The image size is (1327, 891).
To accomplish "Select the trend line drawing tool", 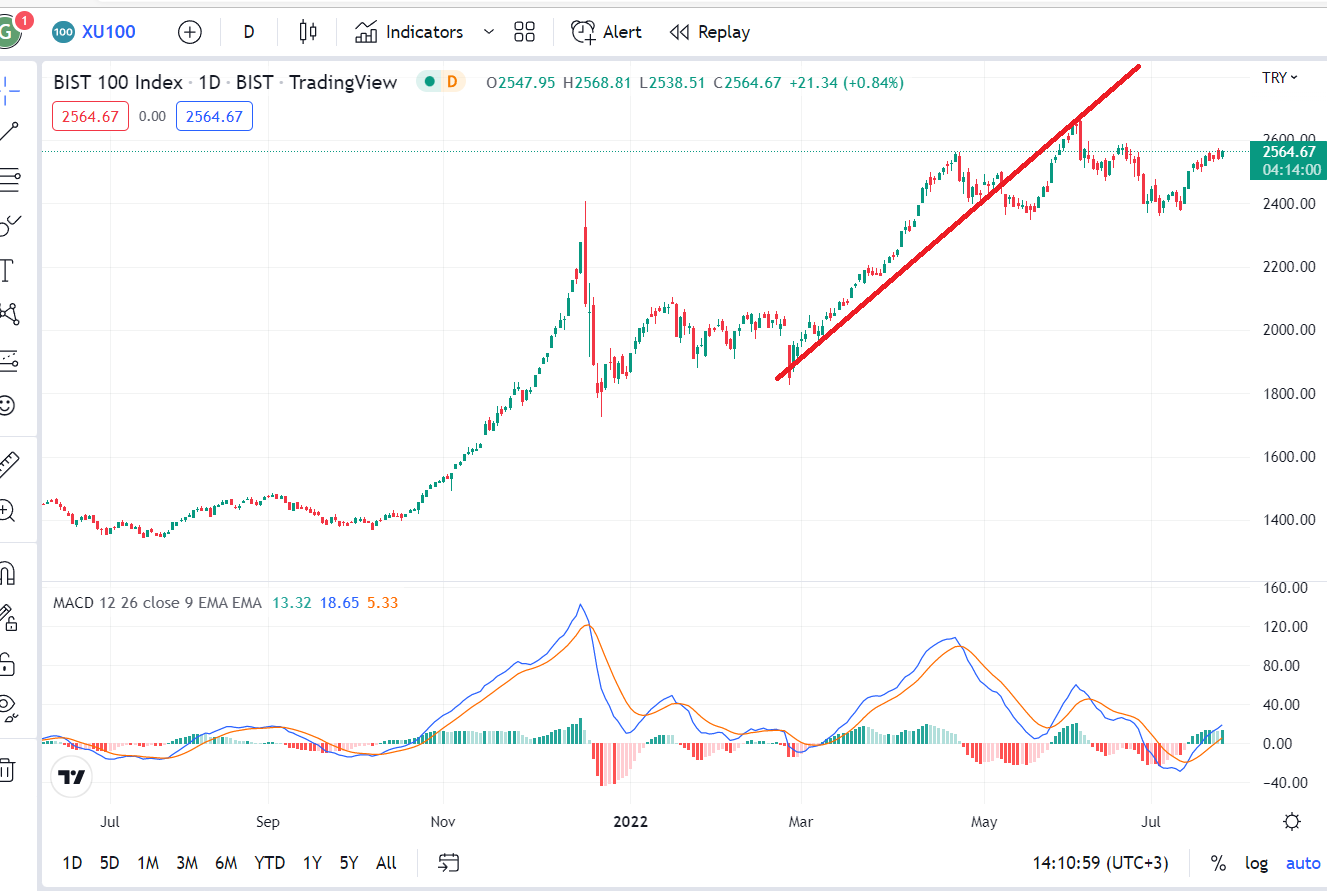I will (8, 132).
